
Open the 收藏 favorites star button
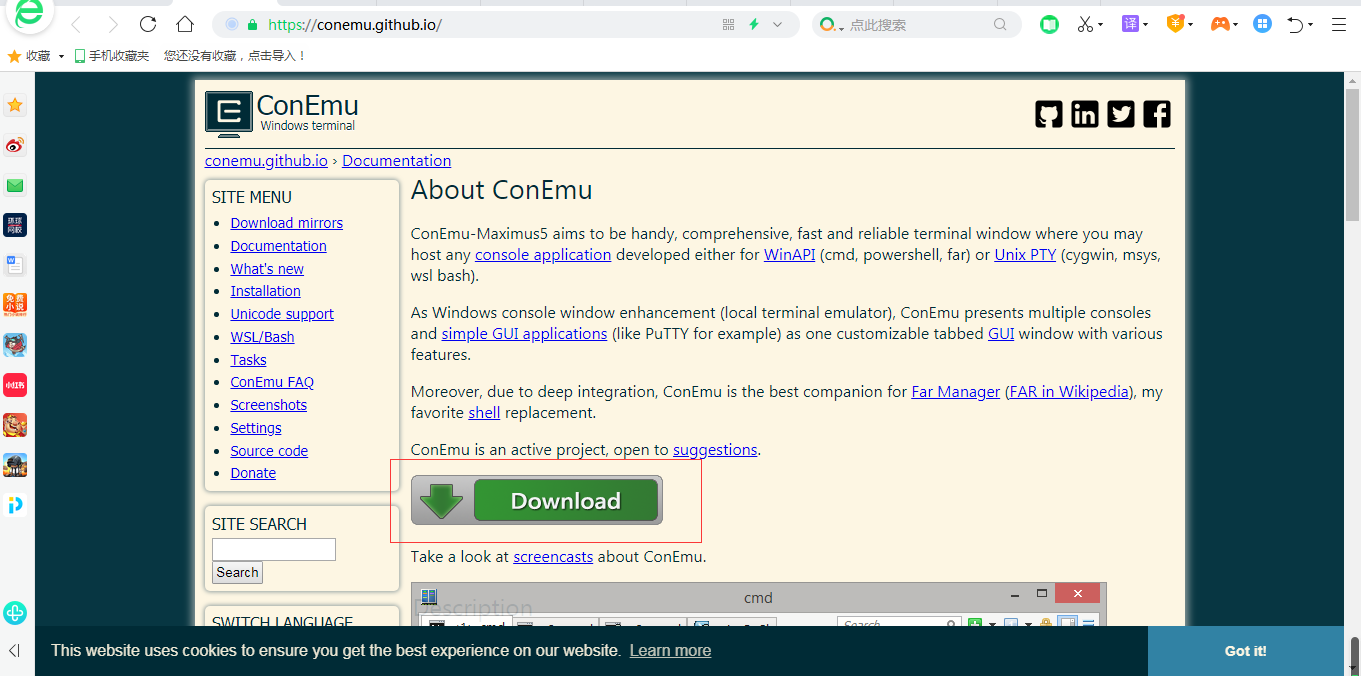[x=29, y=56]
